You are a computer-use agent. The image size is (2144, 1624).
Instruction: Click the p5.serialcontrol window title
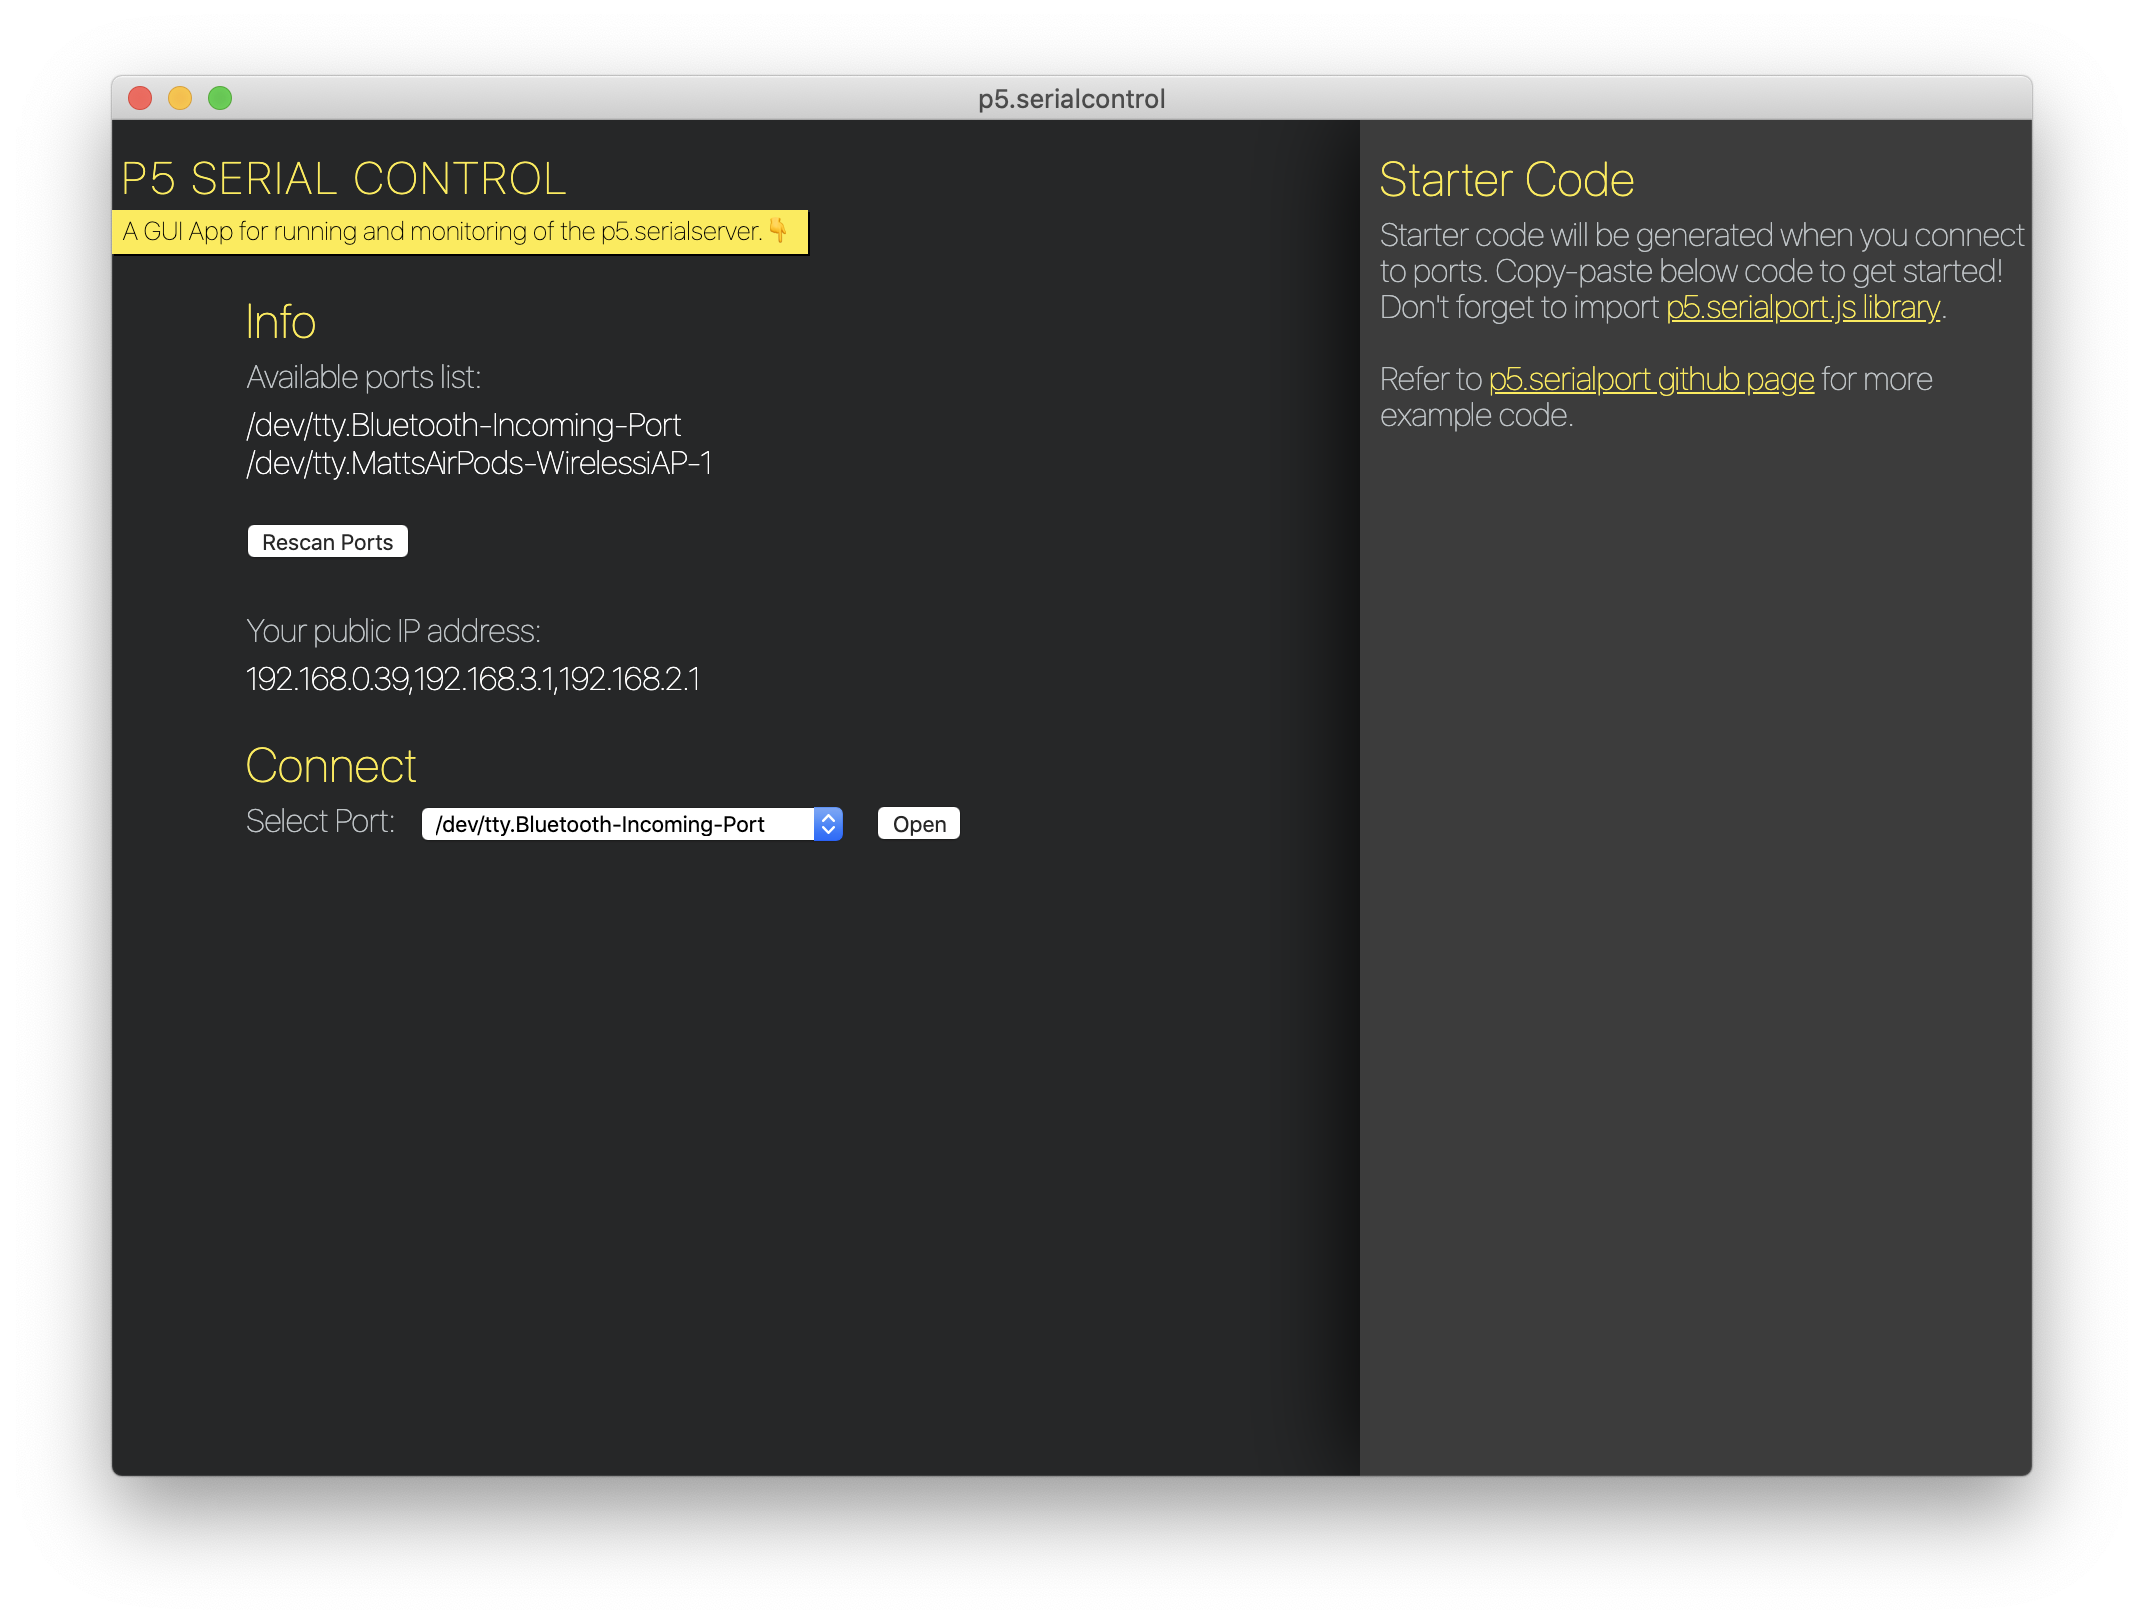(x=1071, y=98)
